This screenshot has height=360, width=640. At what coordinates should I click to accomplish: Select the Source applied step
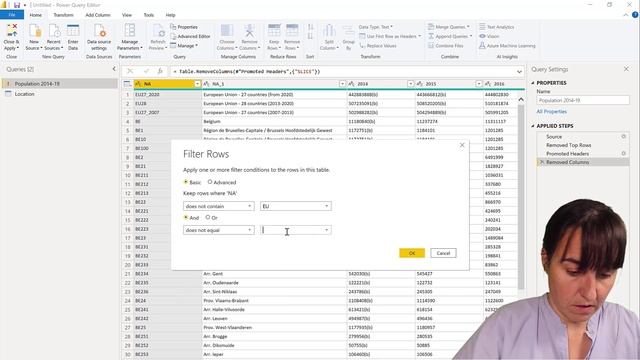pos(554,137)
